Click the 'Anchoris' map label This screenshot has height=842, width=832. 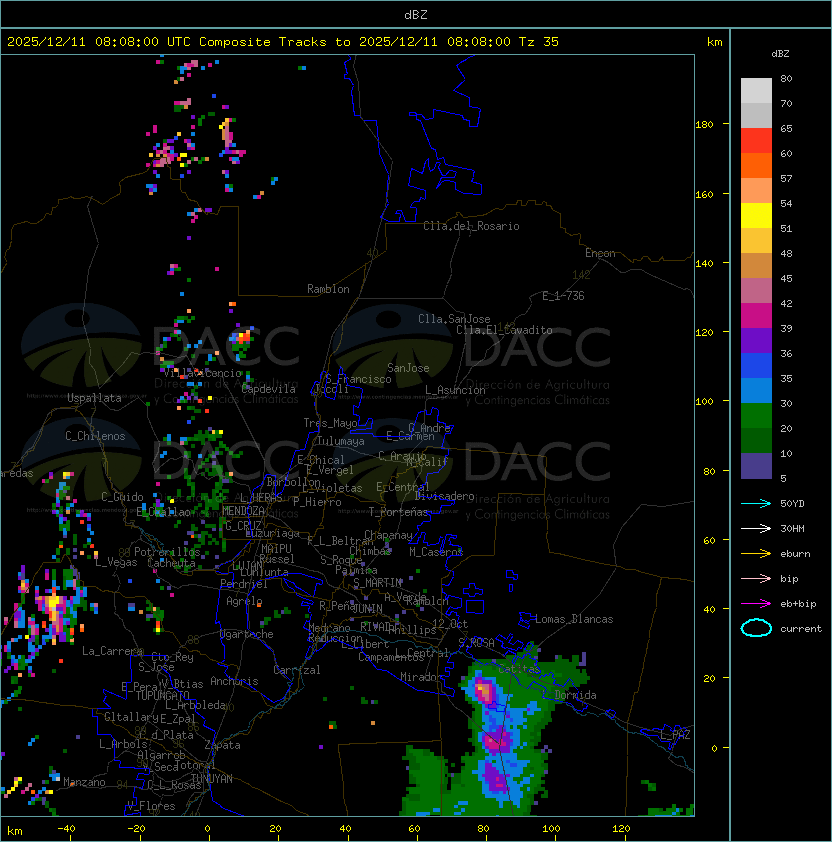(x=234, y=681)
